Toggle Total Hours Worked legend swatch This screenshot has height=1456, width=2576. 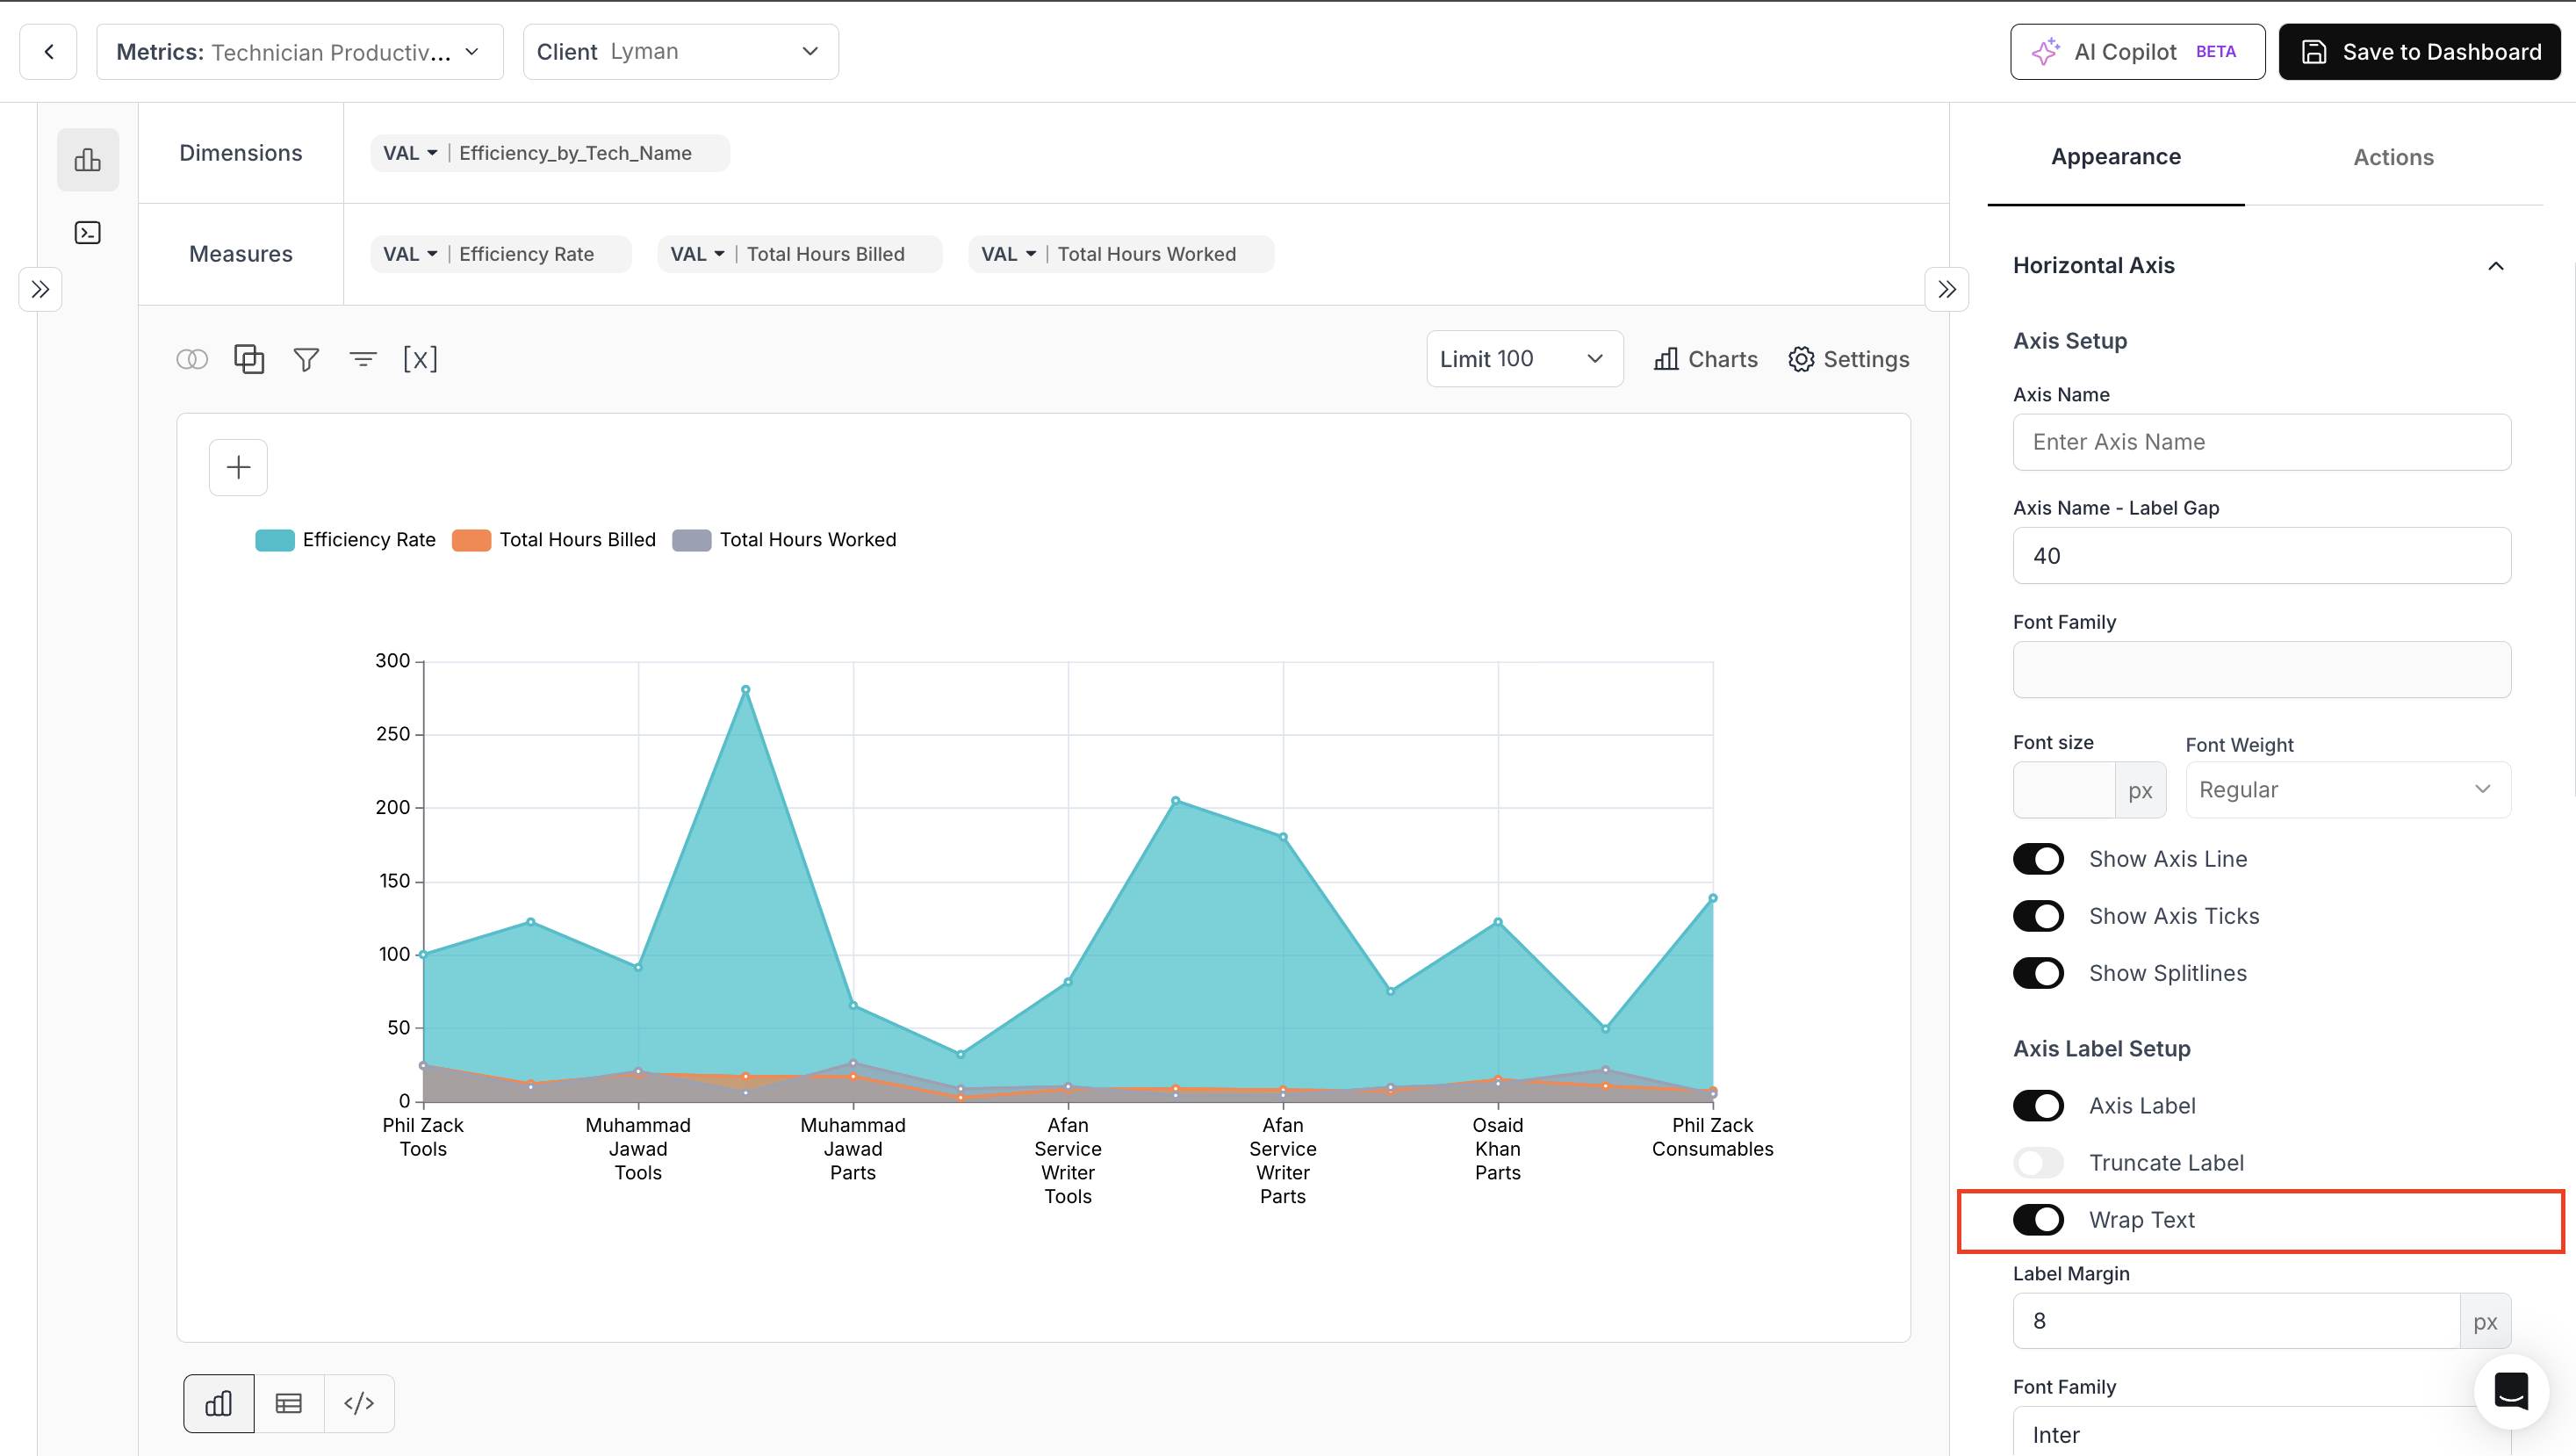coord(692,540)
